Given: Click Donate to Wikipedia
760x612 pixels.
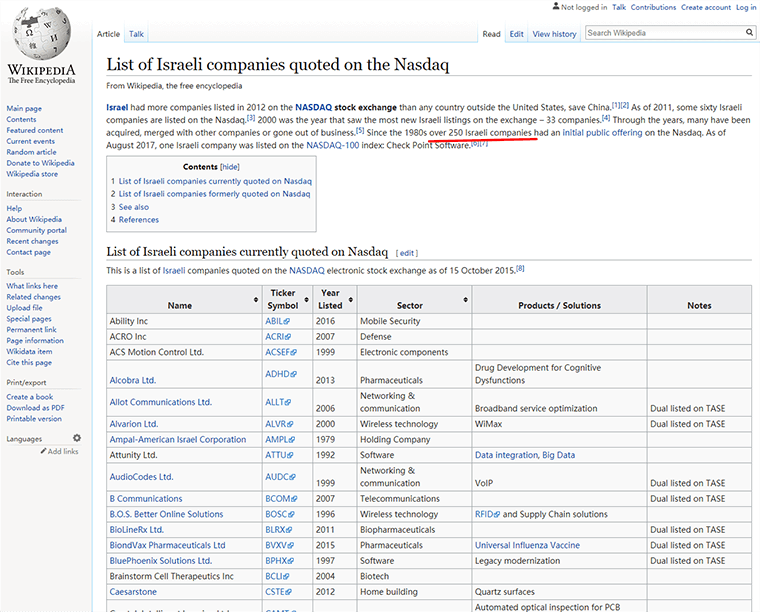Looking at the screenshot, I should pyautogui.click(x=40, y=163).
